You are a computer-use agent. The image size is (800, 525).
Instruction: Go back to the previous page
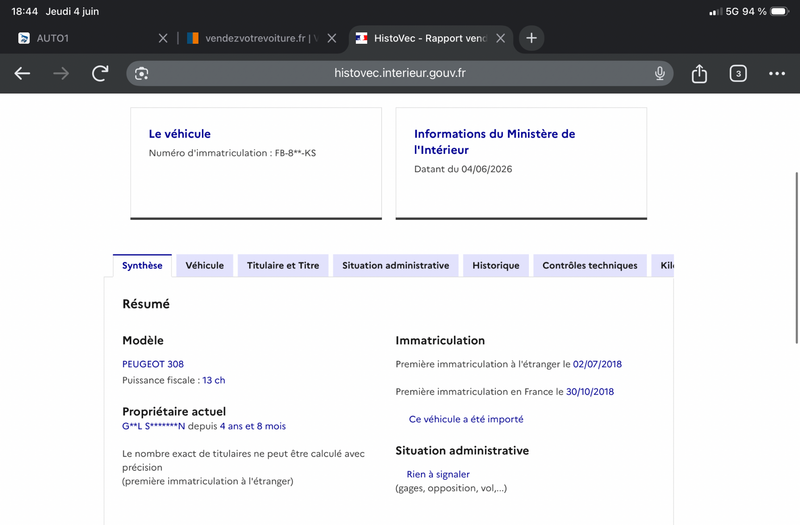(x=22, y=73)
